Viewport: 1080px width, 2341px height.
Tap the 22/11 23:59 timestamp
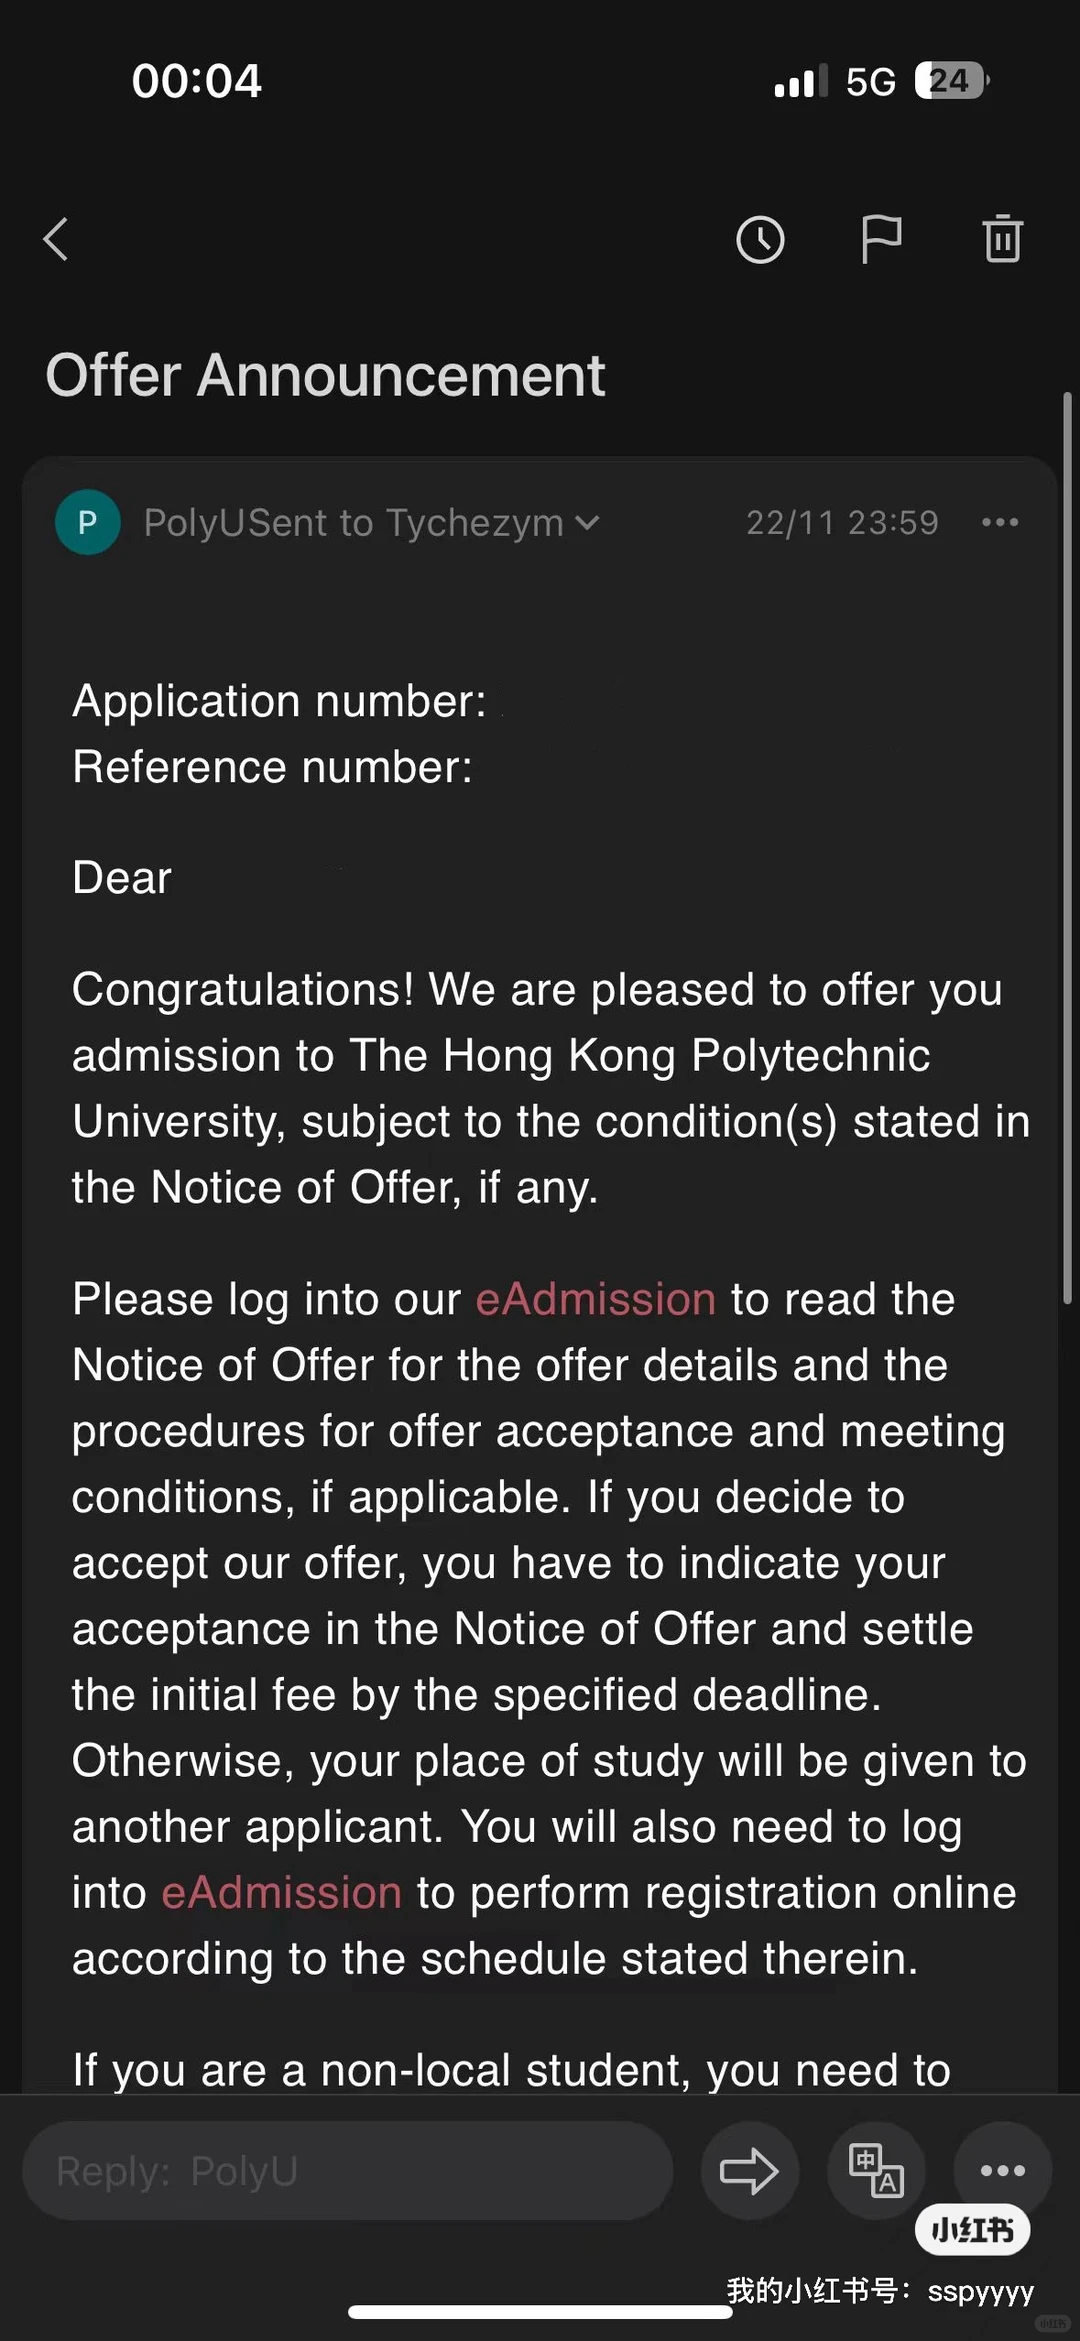coord(842,523)
